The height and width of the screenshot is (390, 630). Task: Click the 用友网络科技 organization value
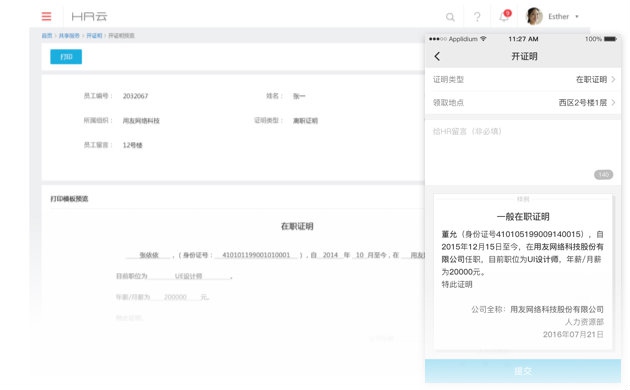point(141,120)
